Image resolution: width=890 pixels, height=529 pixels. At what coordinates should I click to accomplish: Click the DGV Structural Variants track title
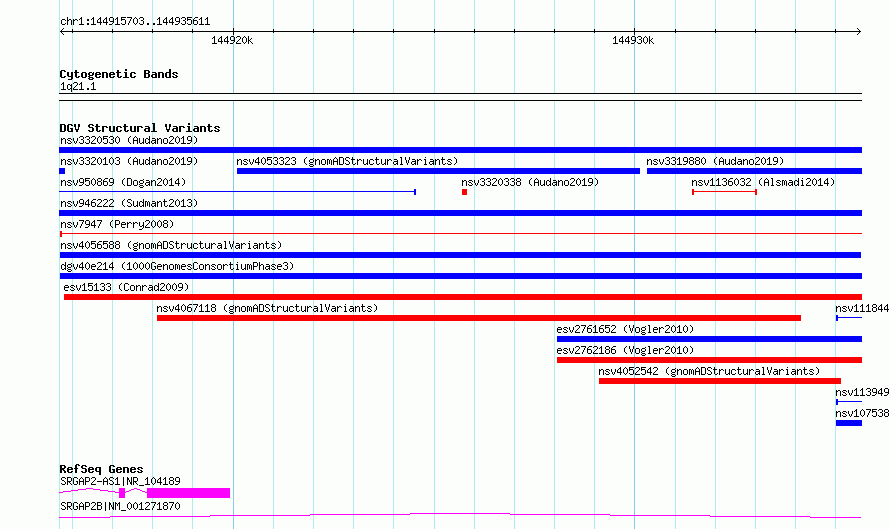140,128
